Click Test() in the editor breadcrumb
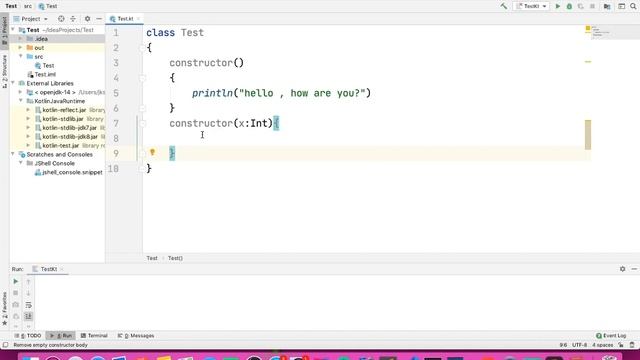 click(x=175, y=258)
